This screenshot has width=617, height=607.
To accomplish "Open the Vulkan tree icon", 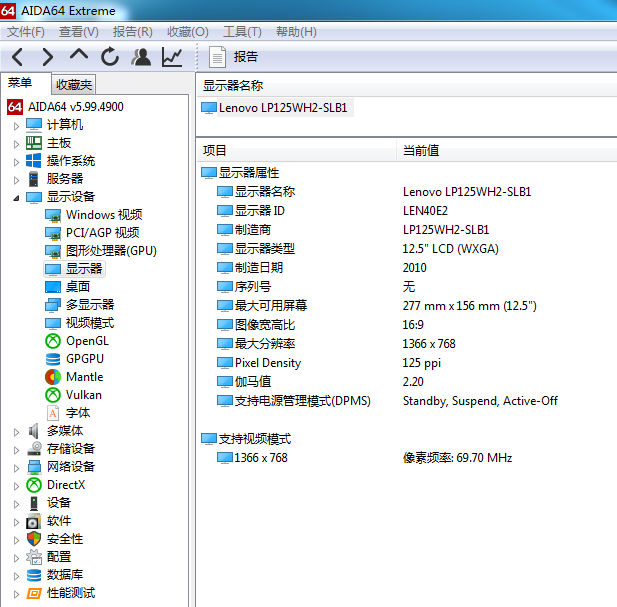I will 53,395.
